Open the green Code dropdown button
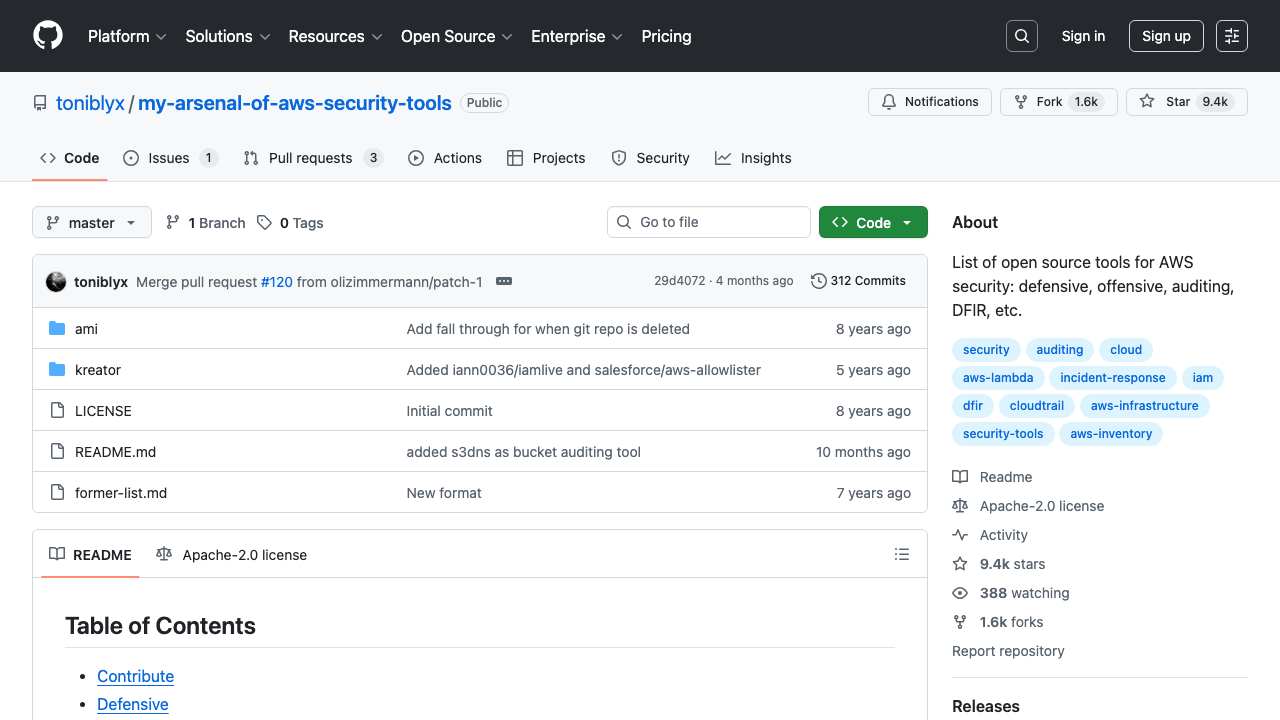The height and width of the screenshot is (720, 1280). point(873,222)
